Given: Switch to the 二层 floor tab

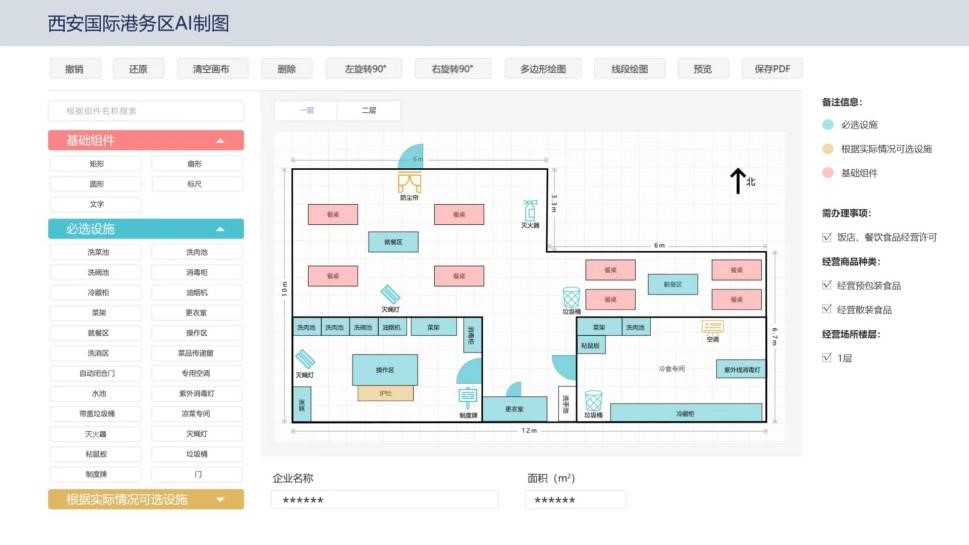Looking at the screenshot, I should pyautogui.click(x=368, y=111).
